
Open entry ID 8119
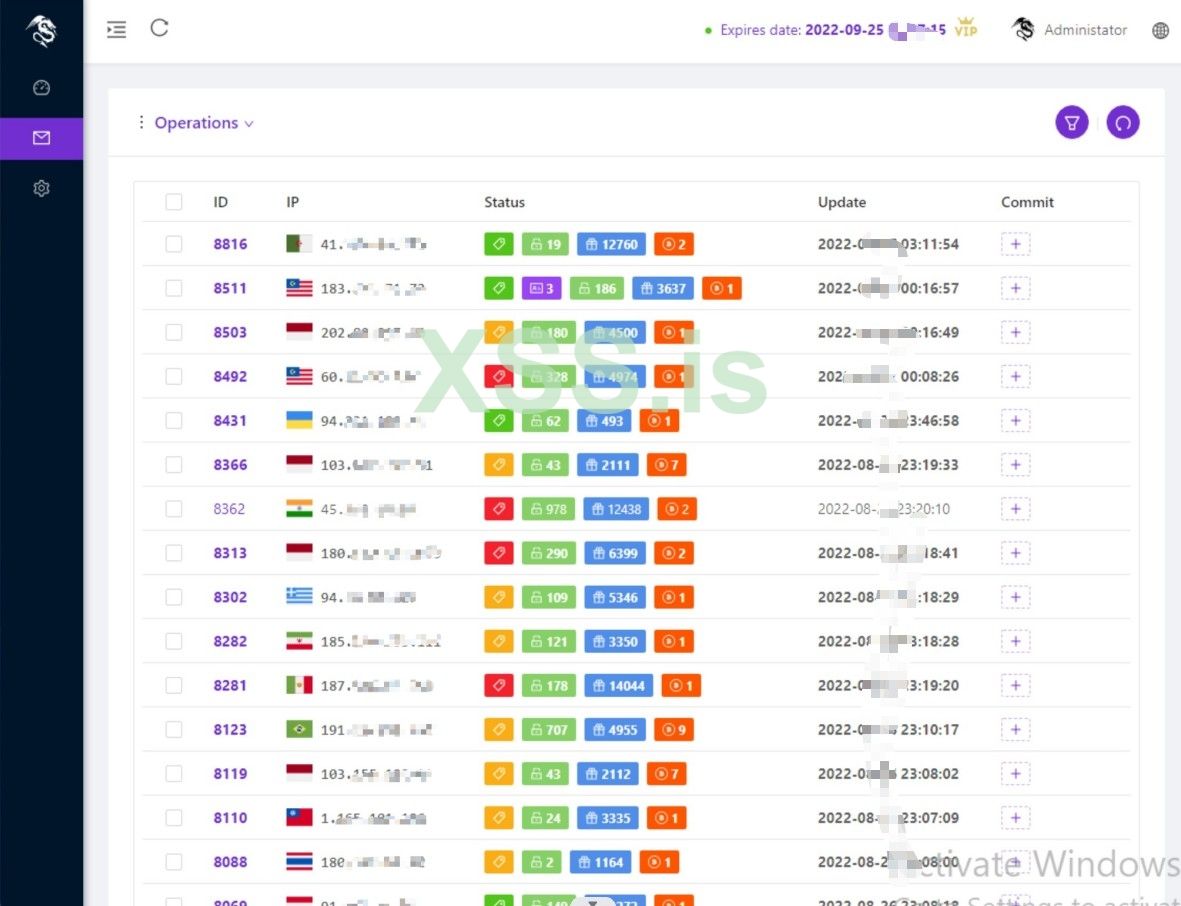point(230,774)
